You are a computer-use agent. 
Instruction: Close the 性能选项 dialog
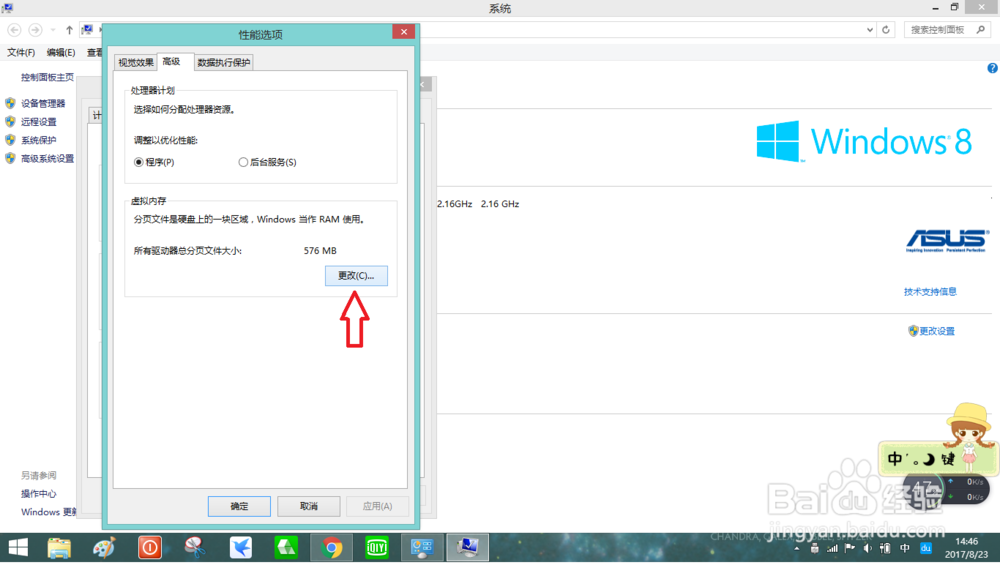(404, 32)
